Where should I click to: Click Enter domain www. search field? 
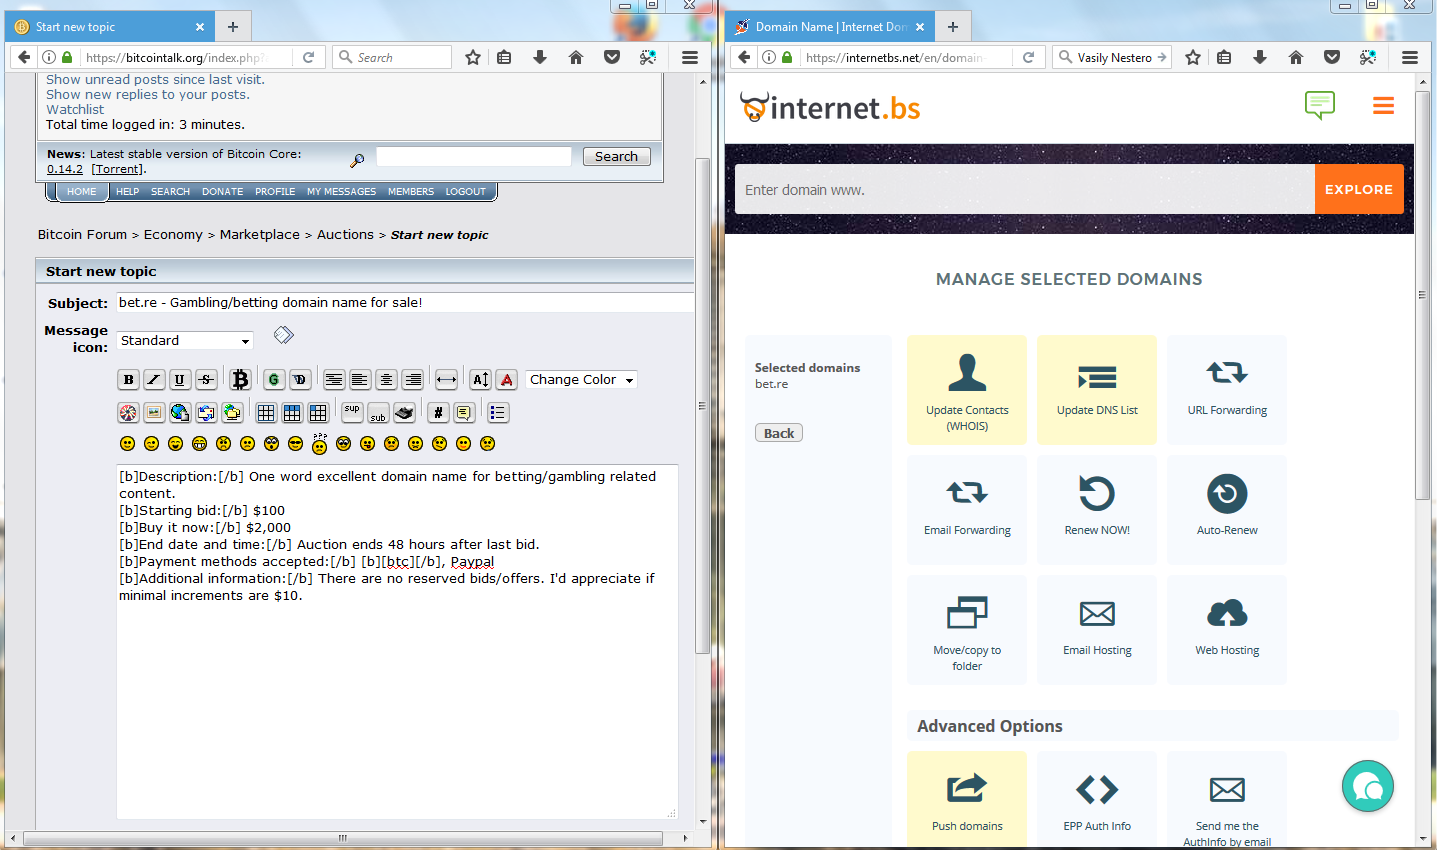tap(1024, 189)
